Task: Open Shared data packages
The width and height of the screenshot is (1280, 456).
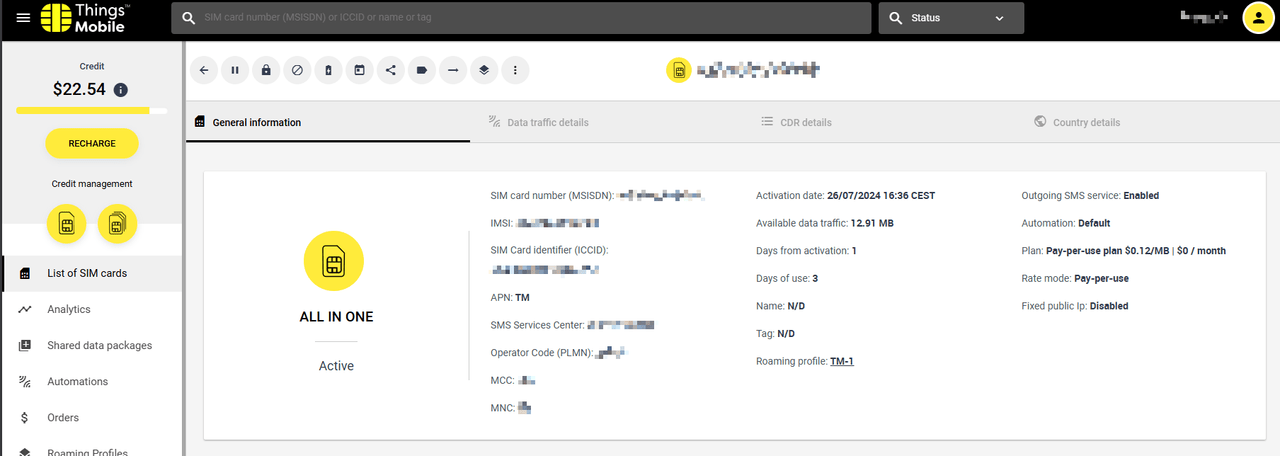Action: [x=91, y=345]
